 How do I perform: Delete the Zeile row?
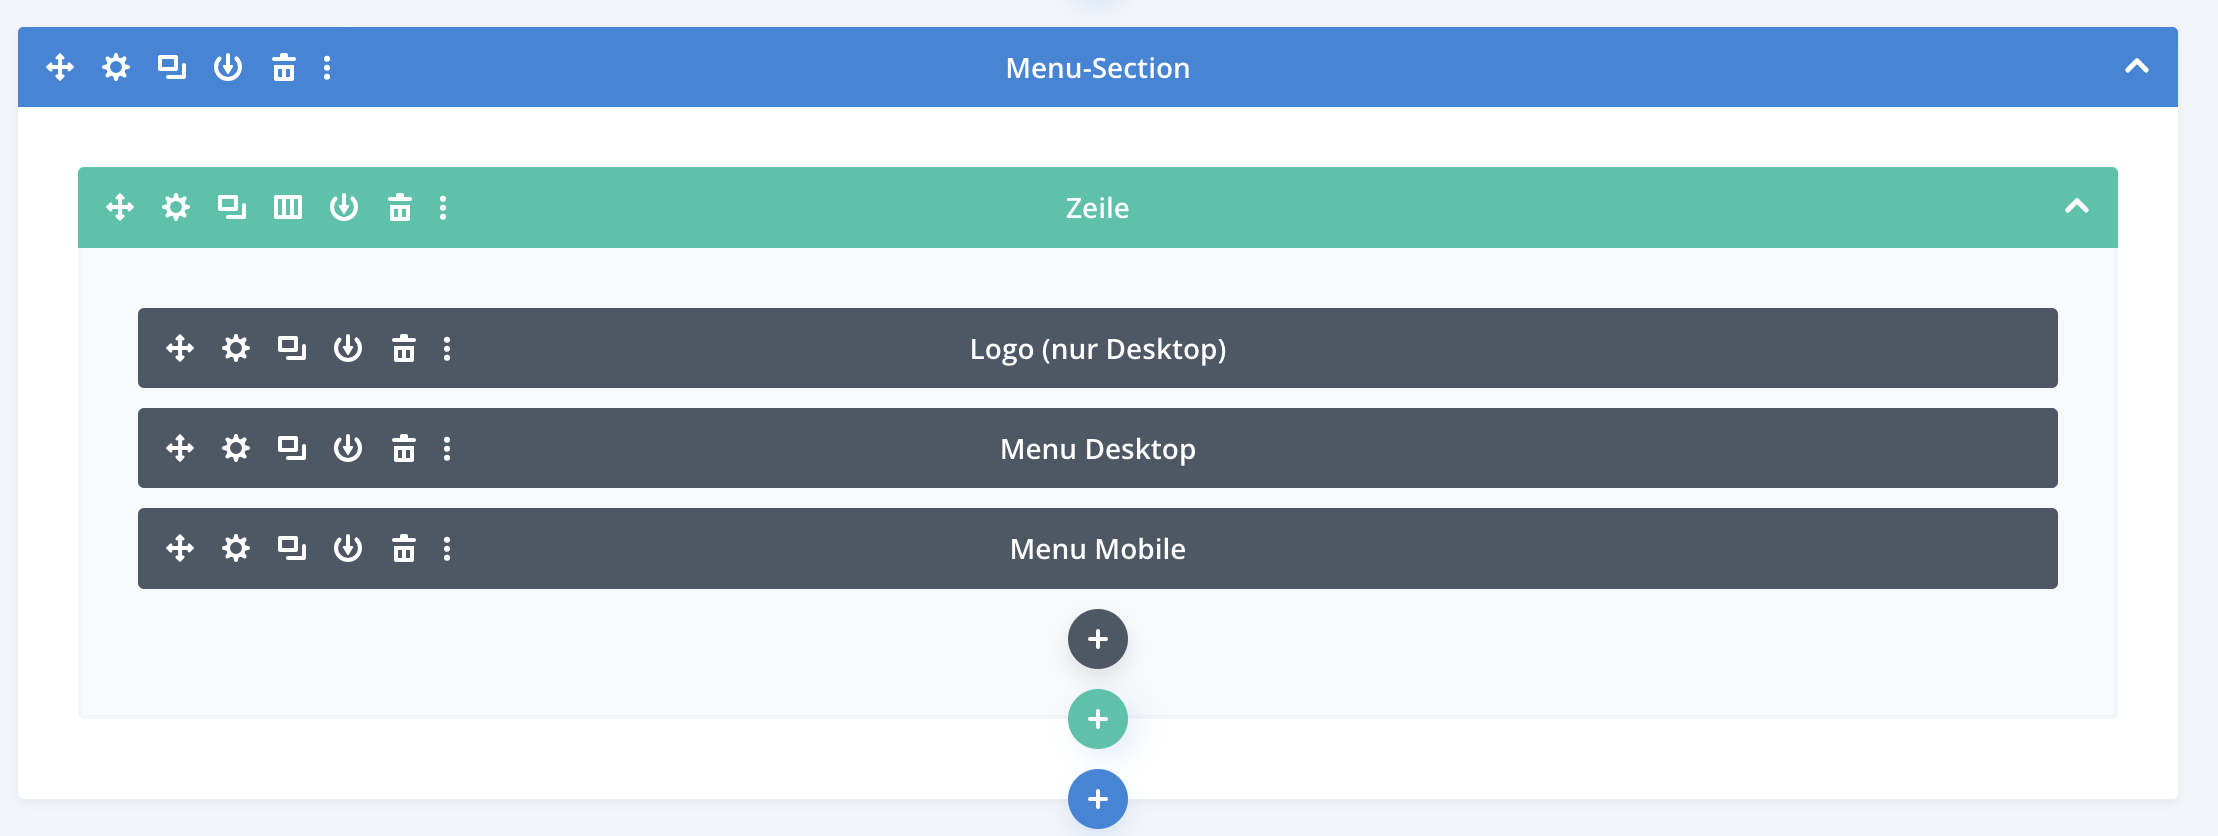pyautogui.click(x=400, y=207)
